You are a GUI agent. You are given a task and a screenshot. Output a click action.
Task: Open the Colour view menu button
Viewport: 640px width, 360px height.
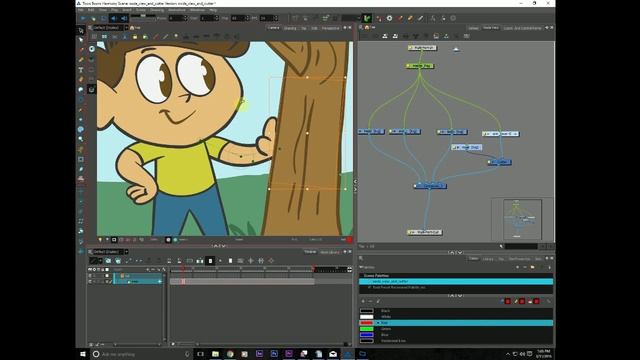(361, 259)
